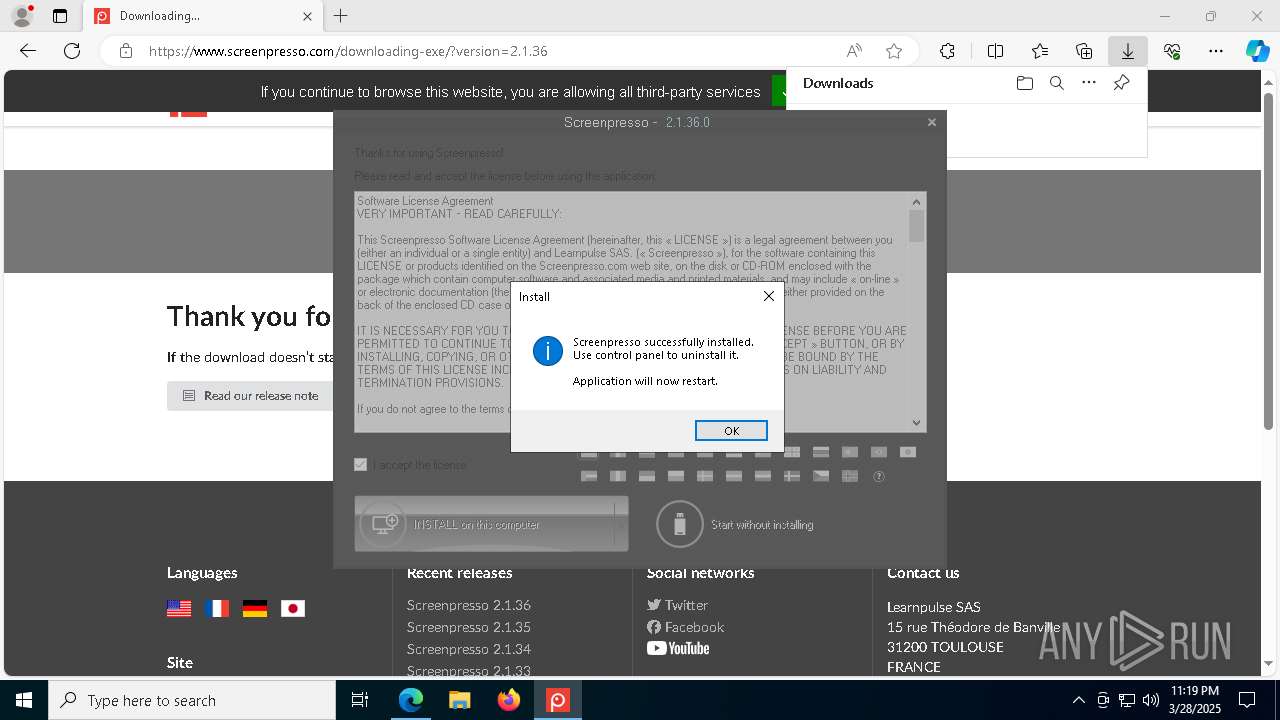Click 'Read our release note' button
This screenshot has width=1280, height=720.
coord(250,396)
